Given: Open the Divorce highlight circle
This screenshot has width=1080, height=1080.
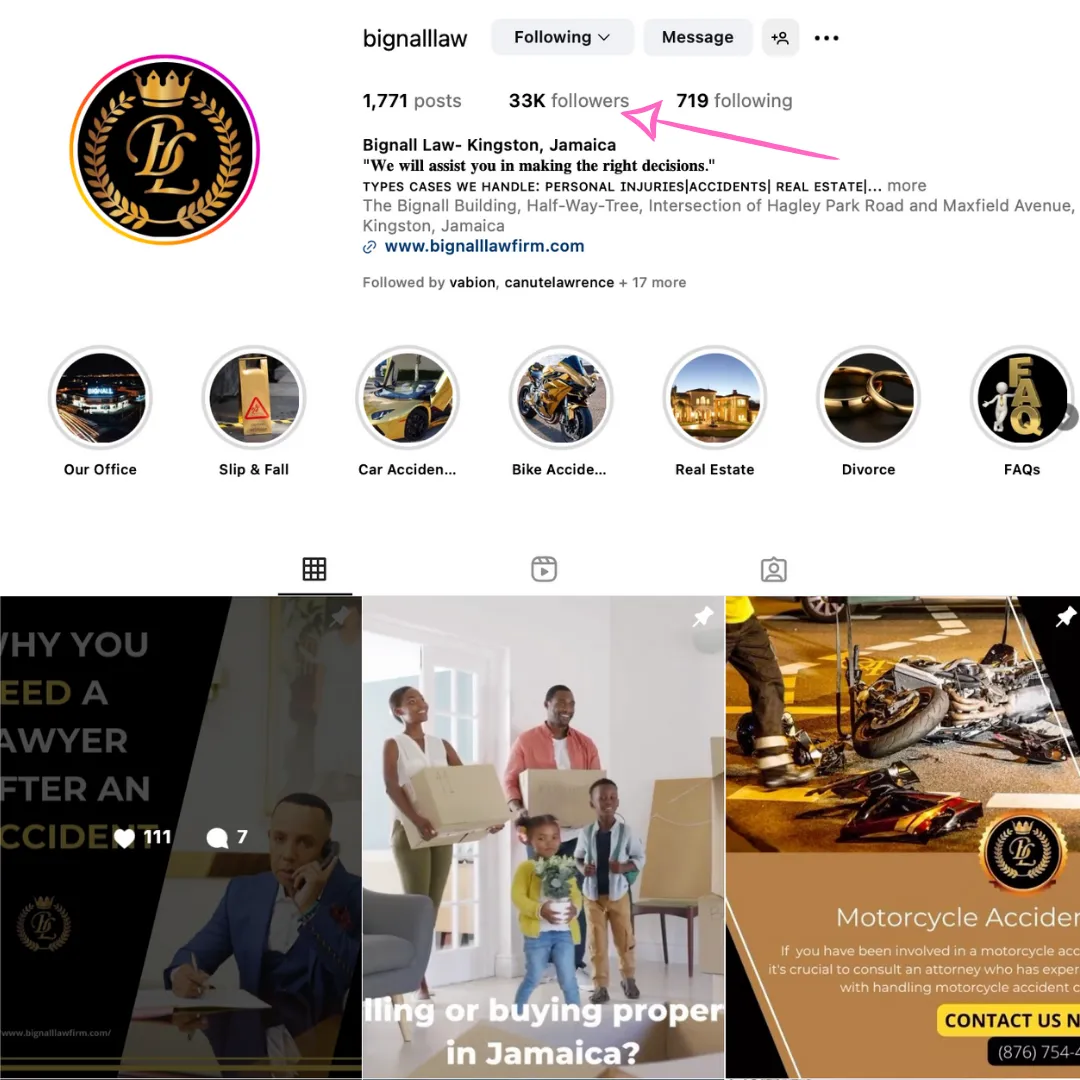Looking at the screenshot, I should coord(869,397).
